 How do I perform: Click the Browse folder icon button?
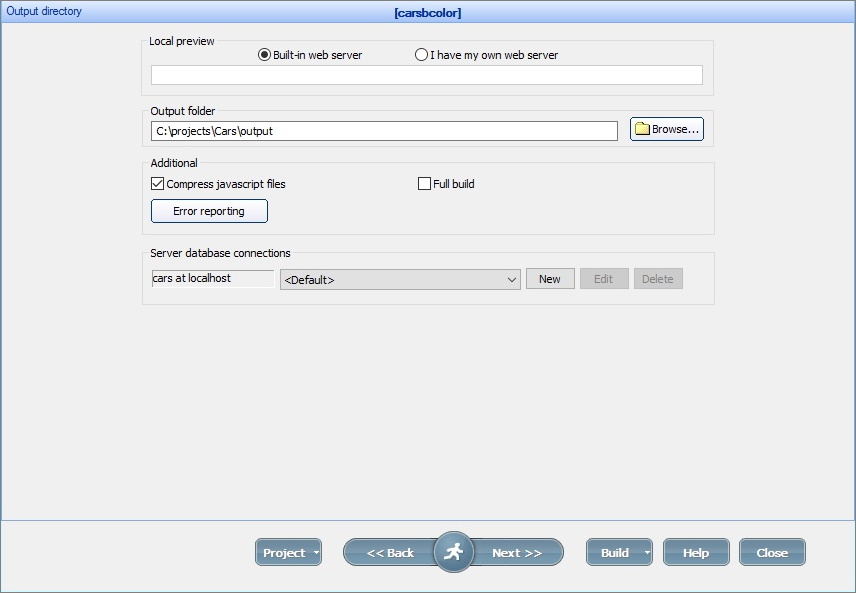point(666,130)
